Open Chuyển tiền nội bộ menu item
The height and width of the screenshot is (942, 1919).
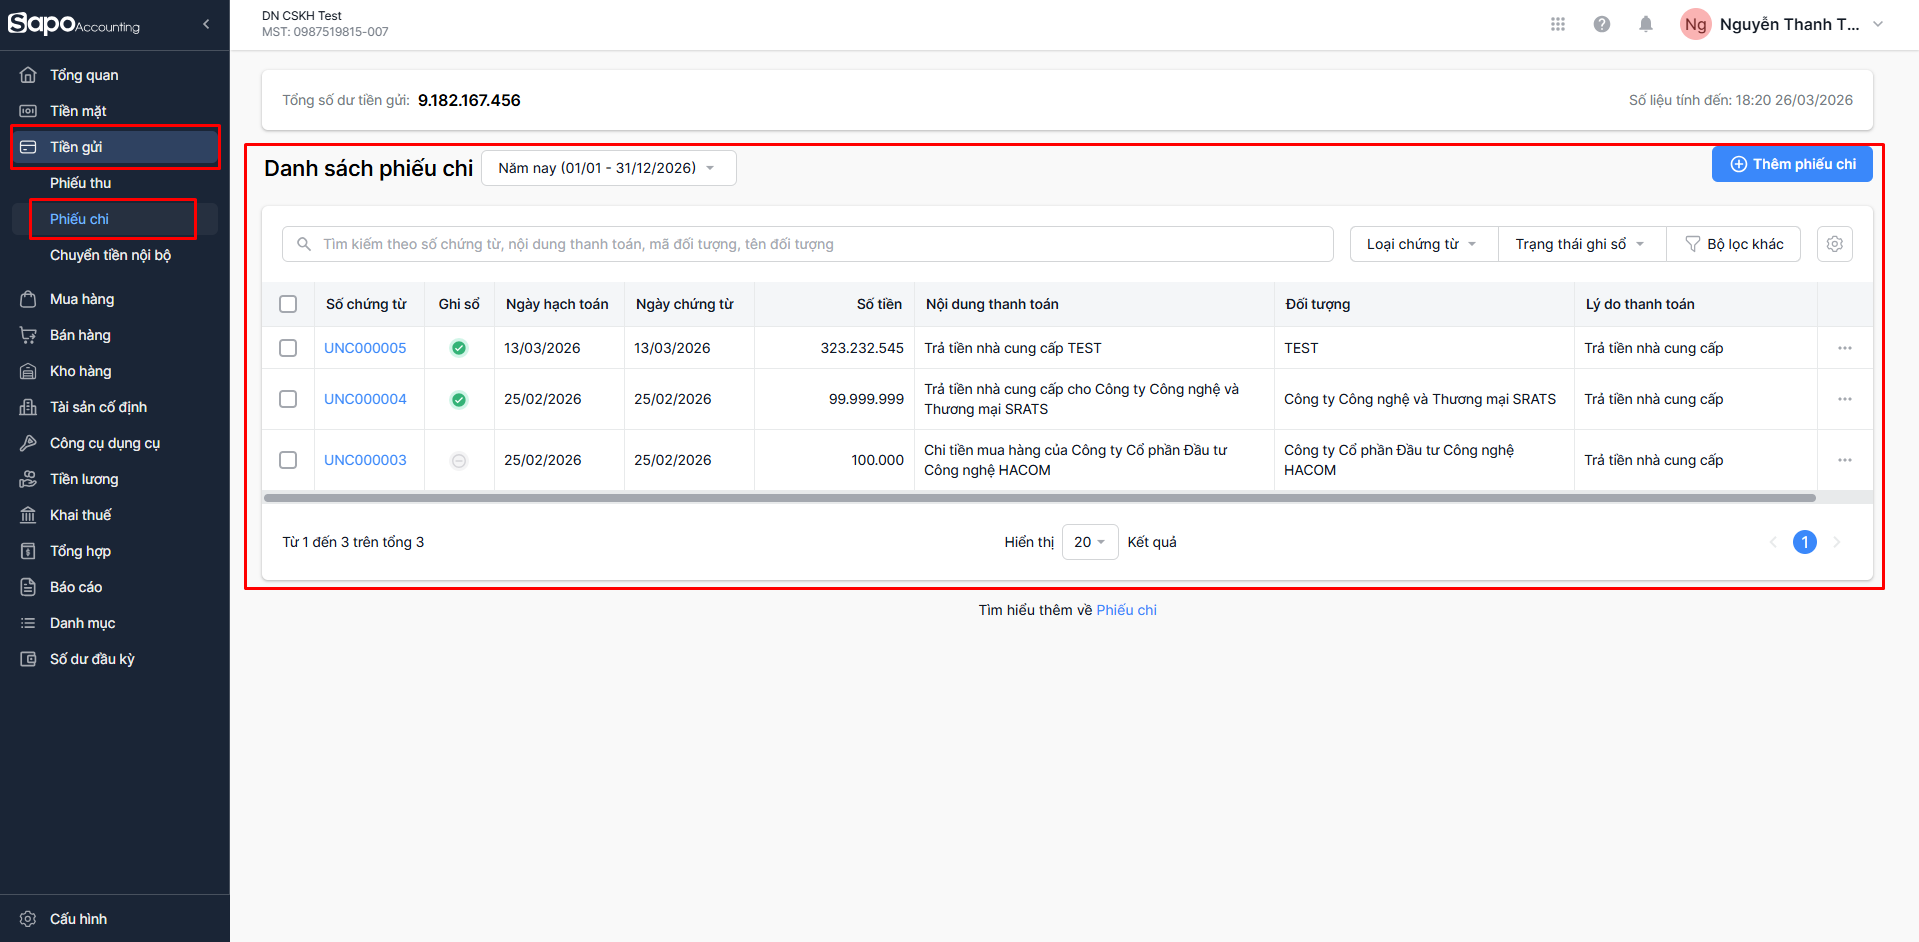110,255
